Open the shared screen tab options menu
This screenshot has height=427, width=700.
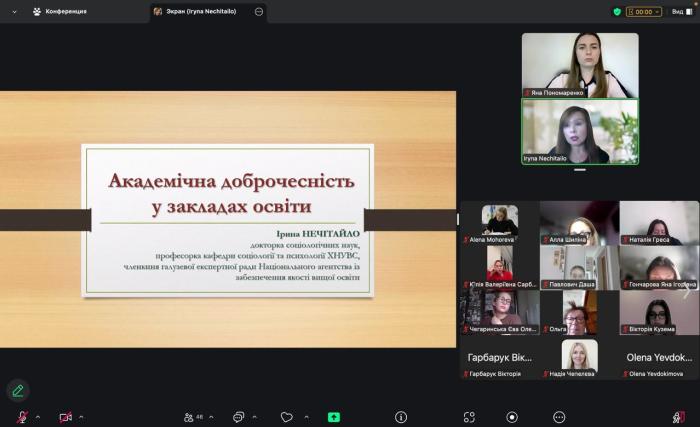point(259,12)
